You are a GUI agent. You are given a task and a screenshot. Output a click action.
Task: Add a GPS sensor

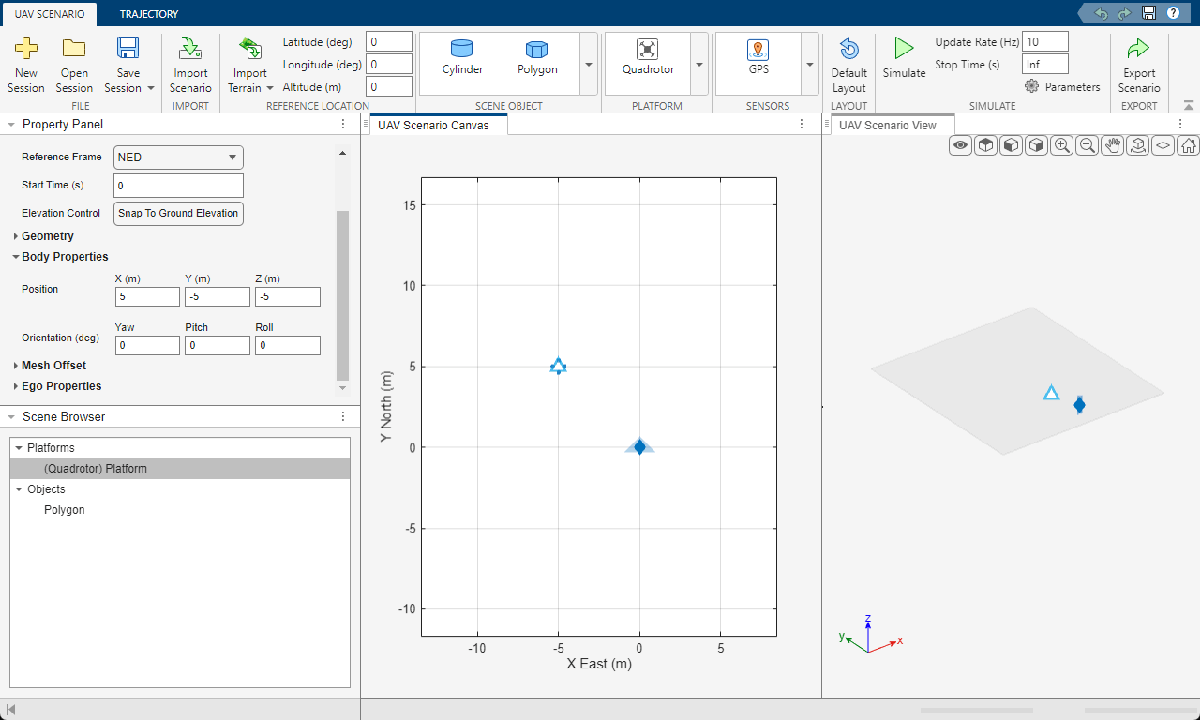[x=758, y=57]
